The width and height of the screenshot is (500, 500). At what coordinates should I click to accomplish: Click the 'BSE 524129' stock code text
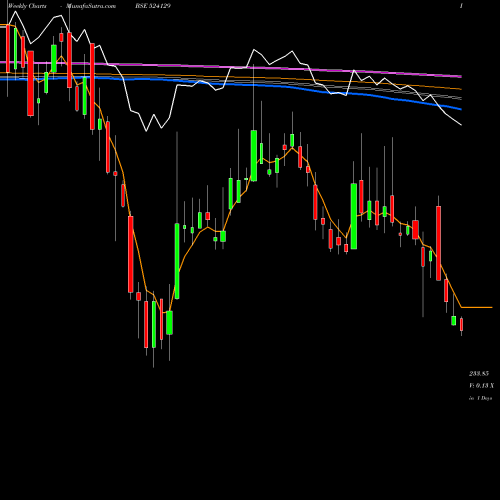tap(153, 6)
